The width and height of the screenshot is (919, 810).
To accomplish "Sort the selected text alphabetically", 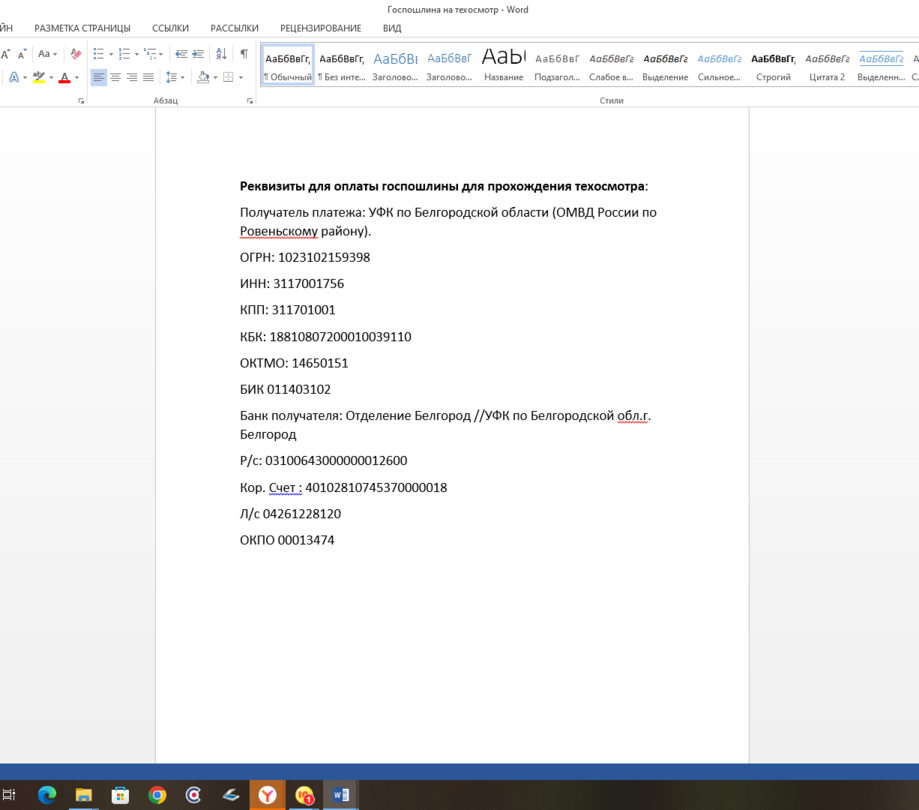I will click(x=221, y=54).
